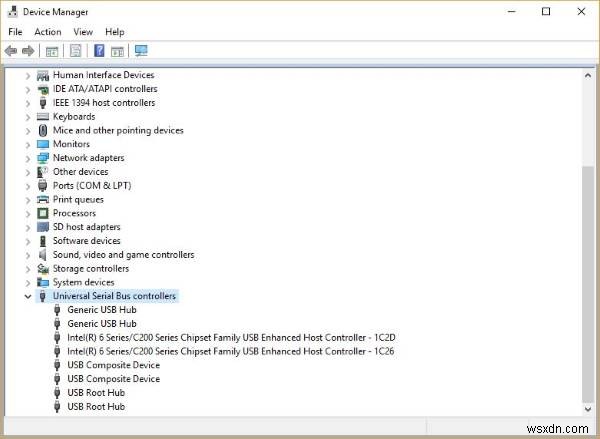Select the Ports (COM & LPT) label
Viewport: 600px width, 439px height.
(x=92, y=186)
